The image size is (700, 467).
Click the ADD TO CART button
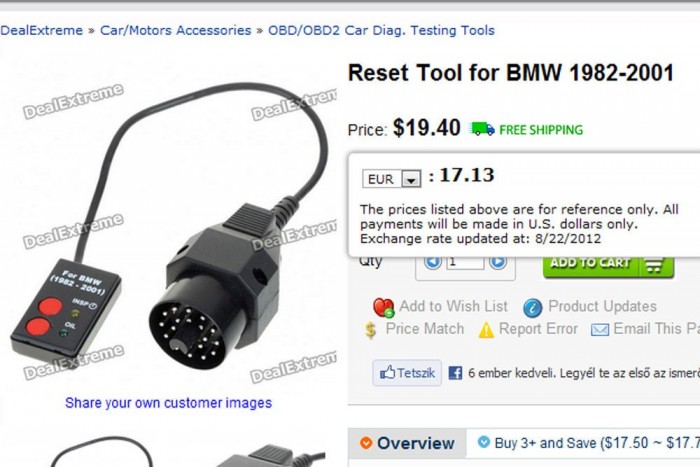pyautogui.click(x=608, y=265)
